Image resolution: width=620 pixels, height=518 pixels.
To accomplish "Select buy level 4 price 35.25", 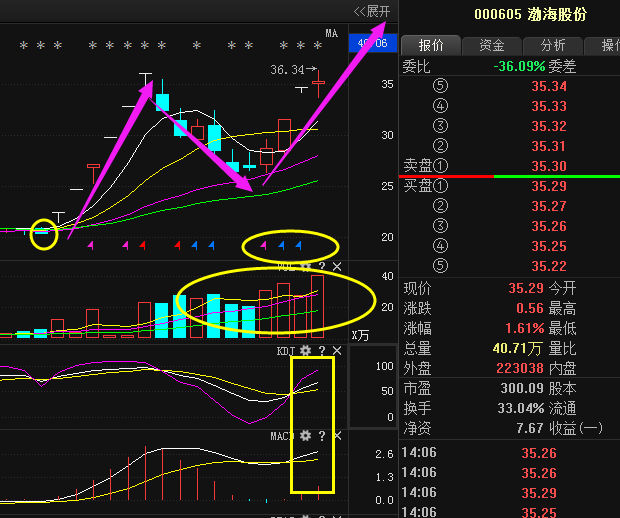I will 549,246.
